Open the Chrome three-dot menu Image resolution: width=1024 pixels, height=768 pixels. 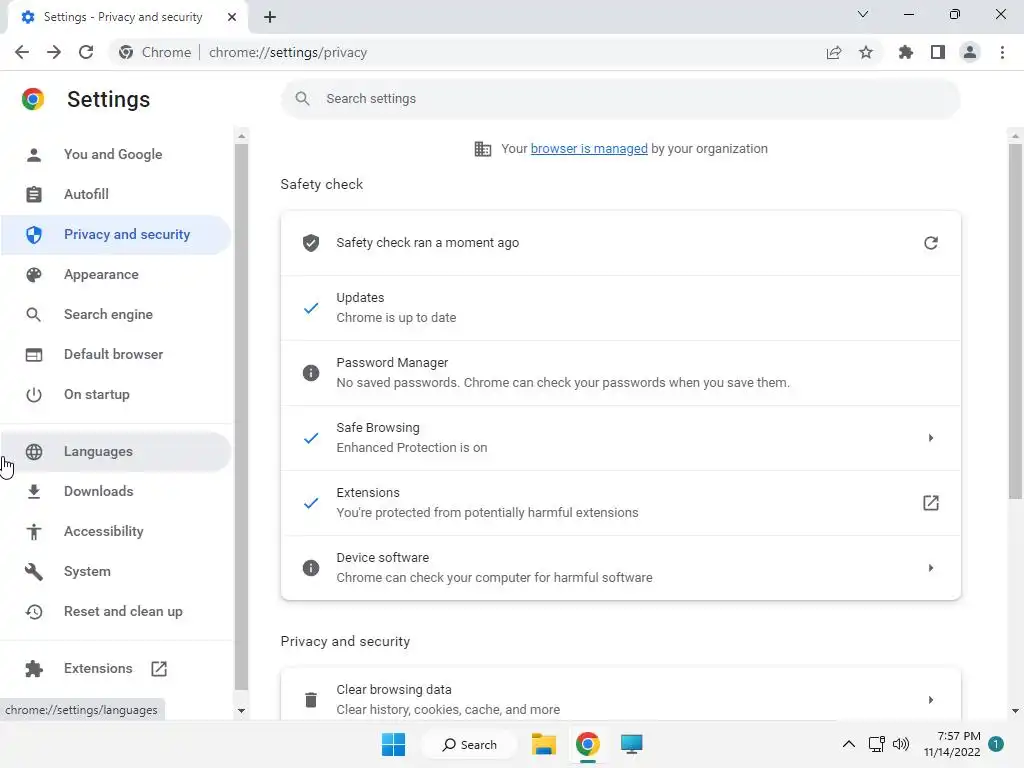pyautogui.click(x=1002, y=52)
